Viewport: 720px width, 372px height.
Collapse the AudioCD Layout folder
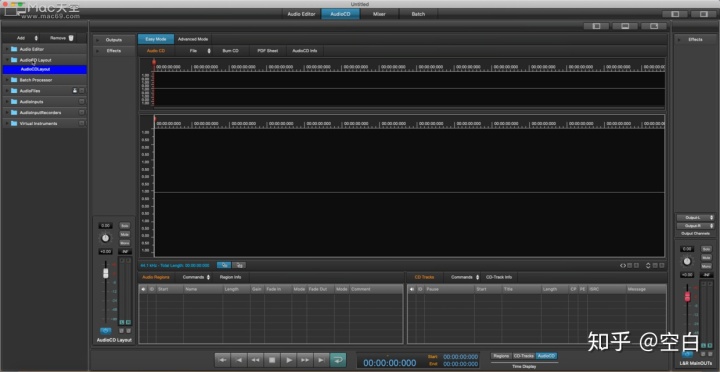6,60
